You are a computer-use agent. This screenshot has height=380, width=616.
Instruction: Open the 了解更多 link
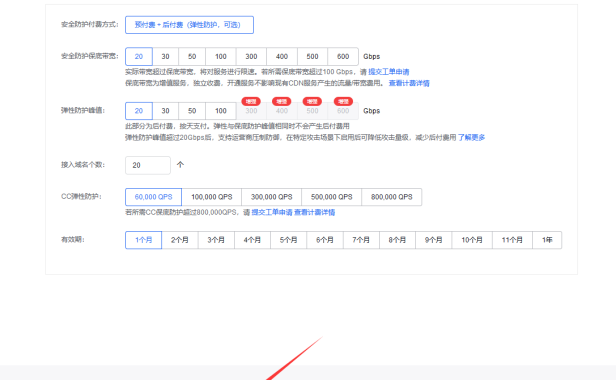click(x=471, y=138)
